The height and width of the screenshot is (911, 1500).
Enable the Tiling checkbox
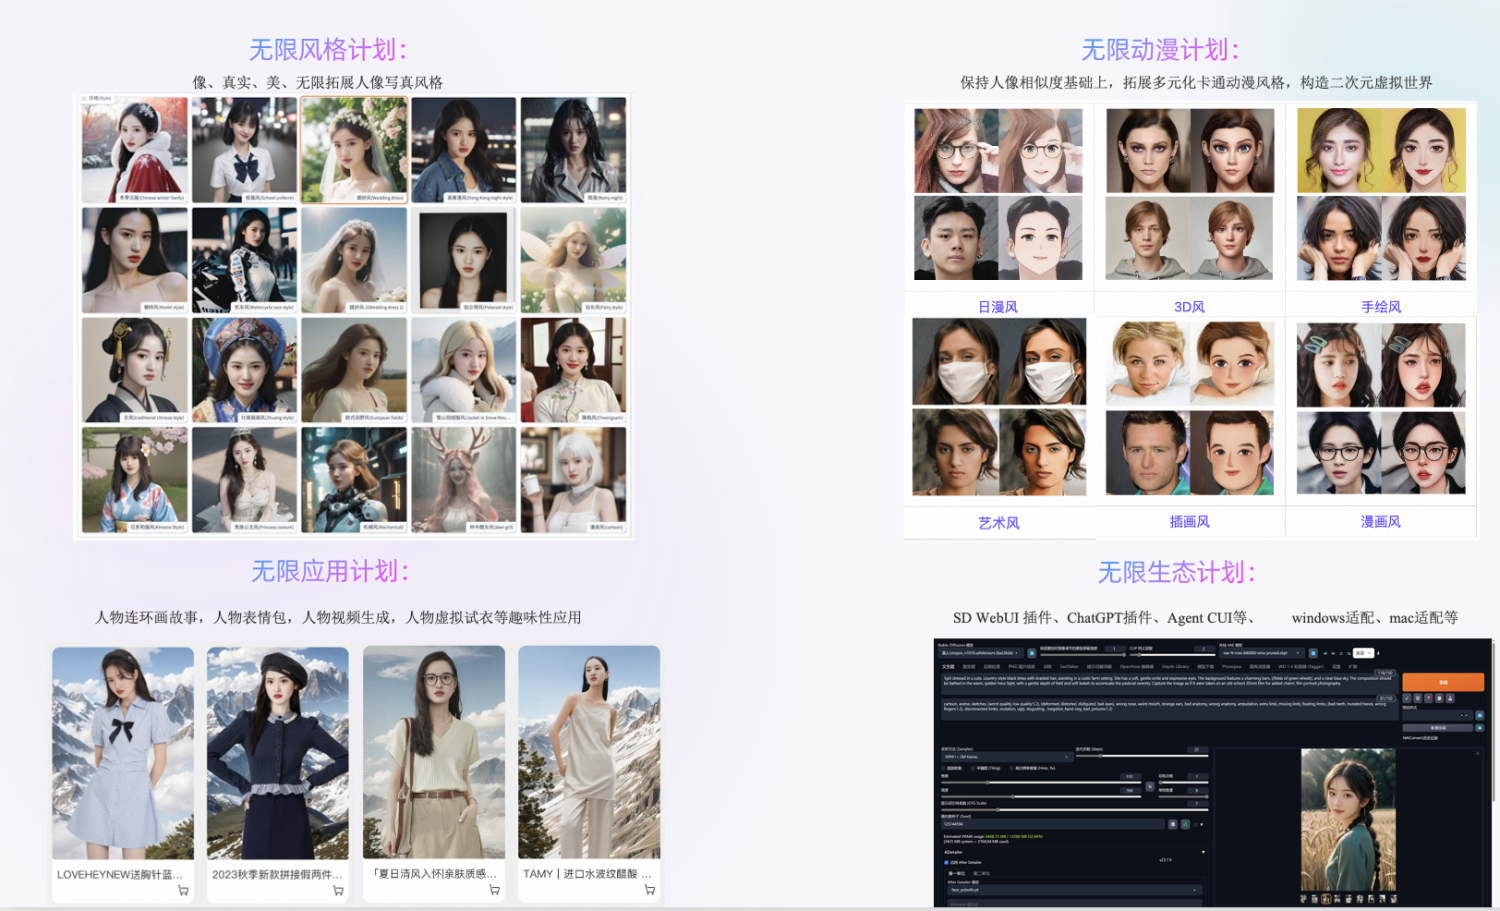972,768
